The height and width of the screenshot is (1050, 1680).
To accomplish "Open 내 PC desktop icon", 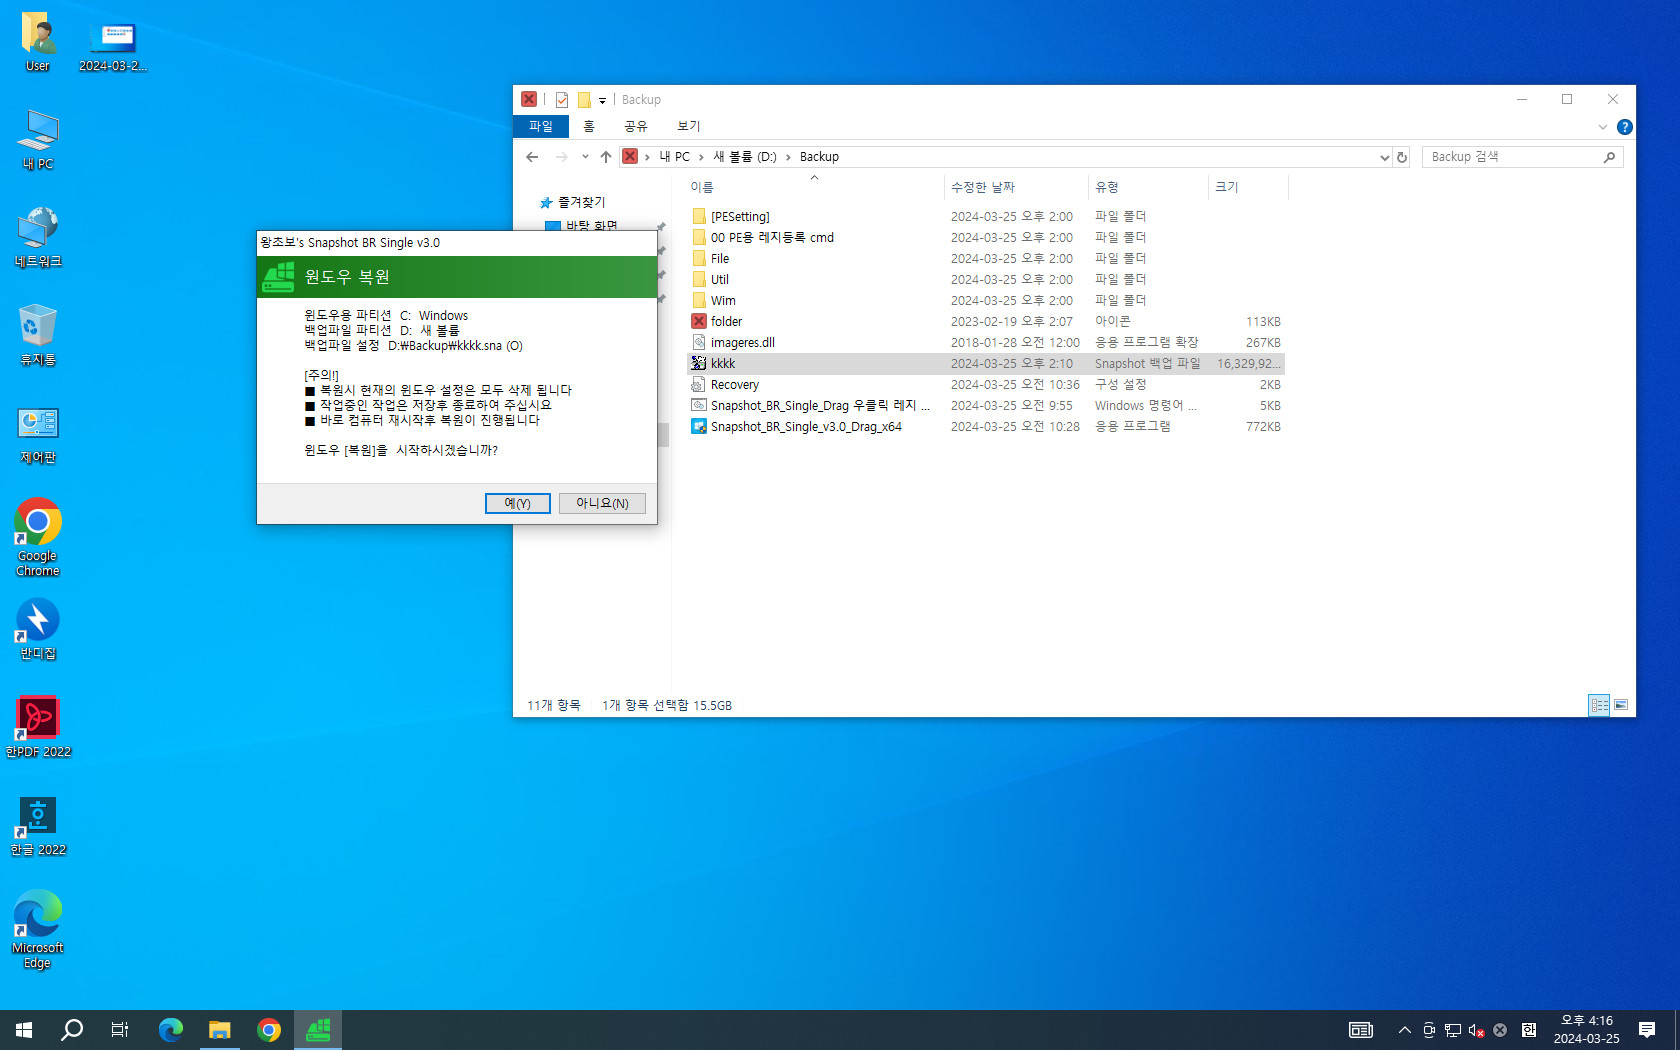I will (38, 140).
